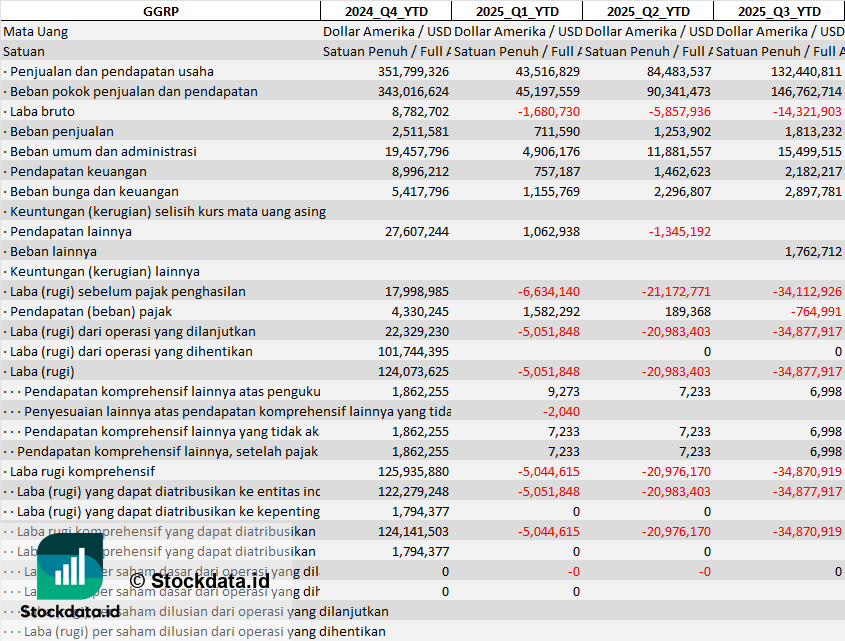The image size is (845, 641).
Task: Select the 2024_Q4_YTD column header
Action: [385, 11]
